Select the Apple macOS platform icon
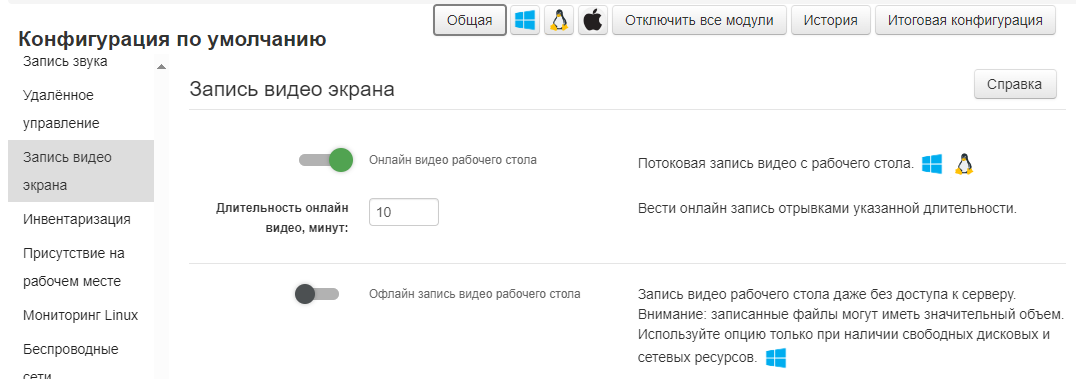 coord(593,21)
